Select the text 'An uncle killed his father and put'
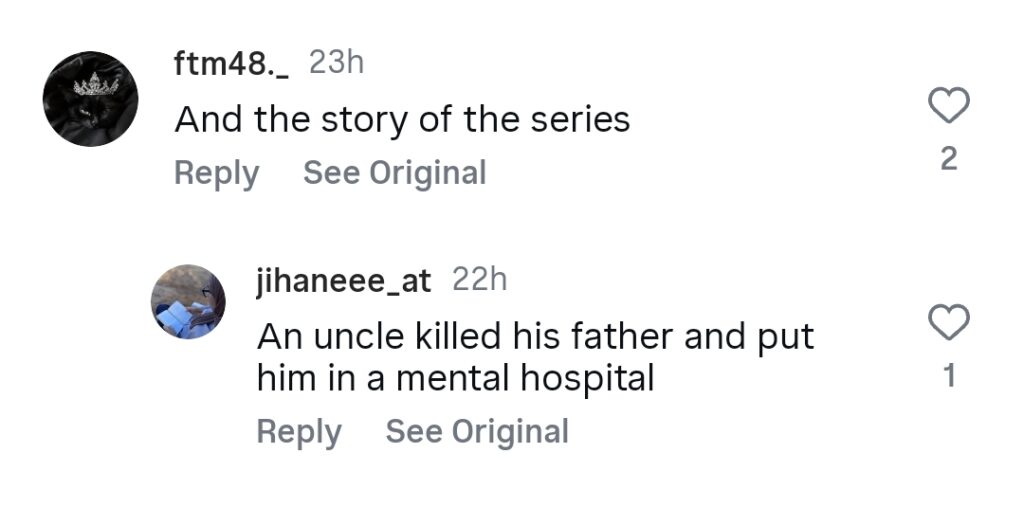The image size is (1024, 508). point(535,337)
